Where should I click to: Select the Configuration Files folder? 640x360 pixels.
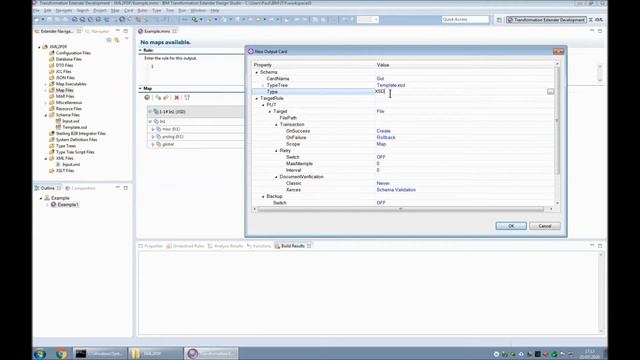[73, 53]
